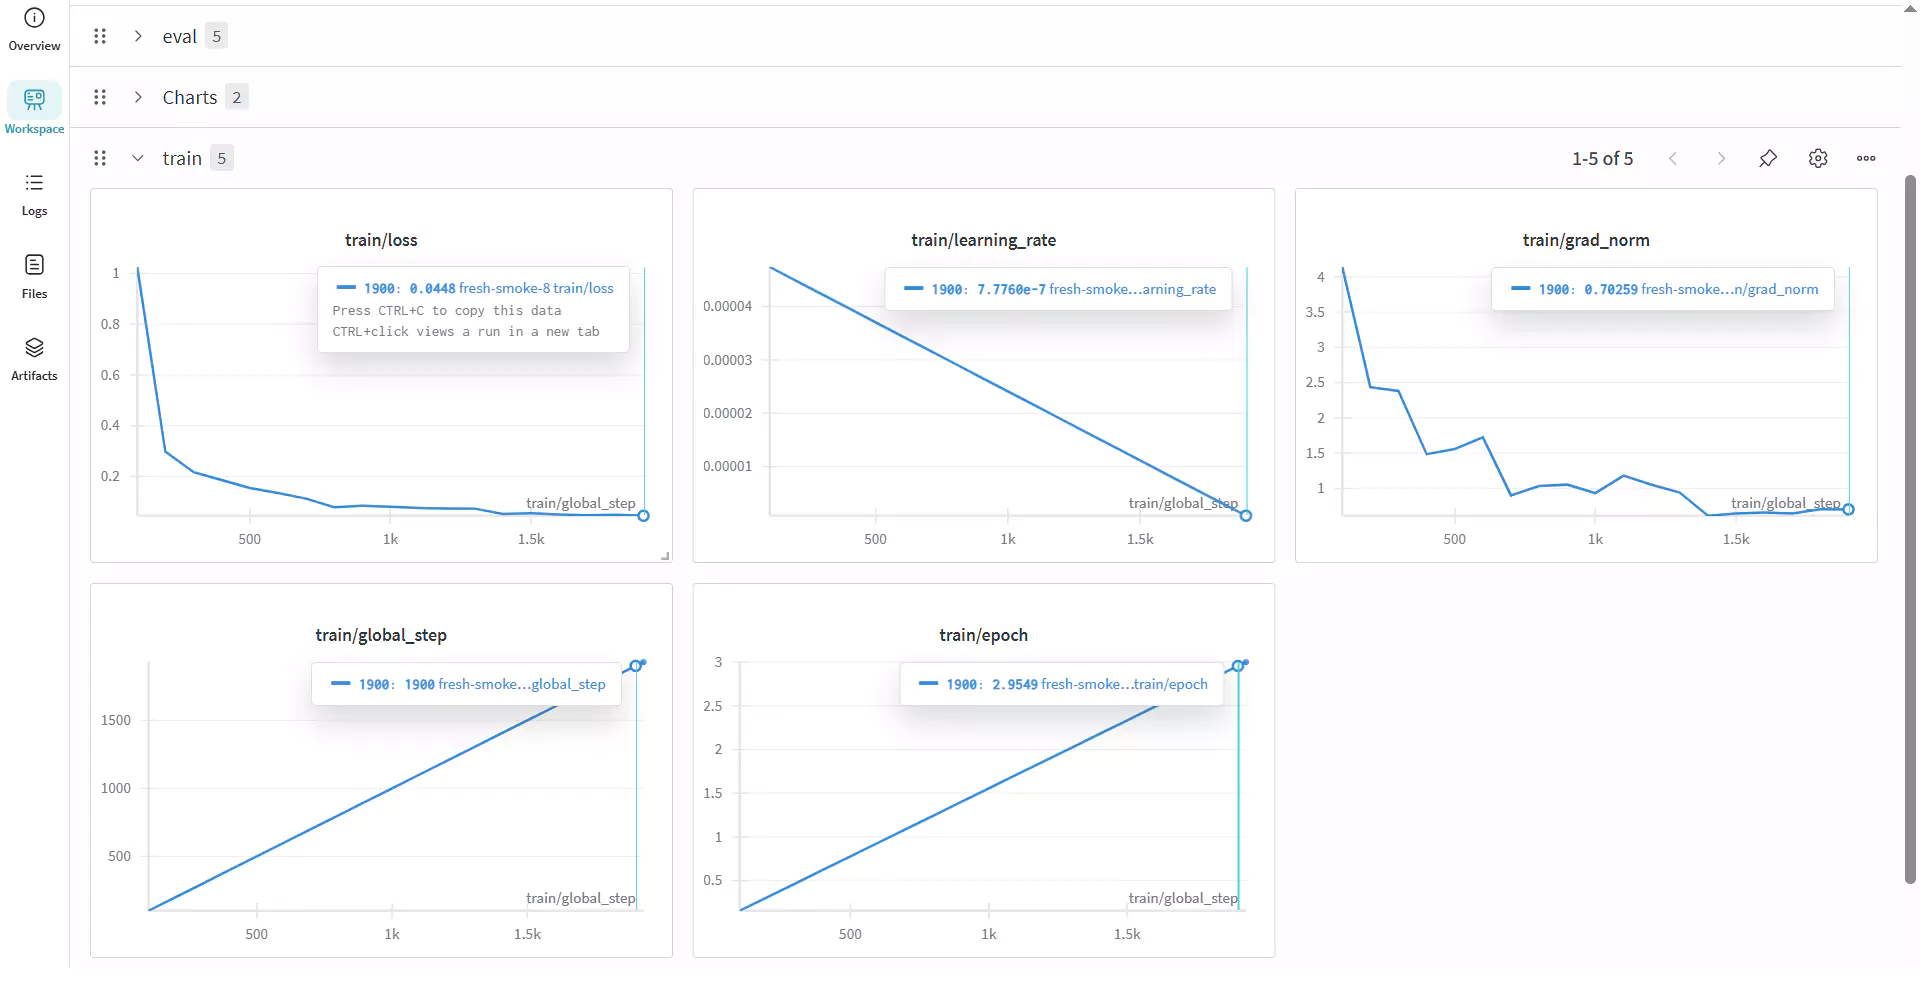Expand the Charts section chevron
The image size is (1920, 982).
tap(138, 97)
